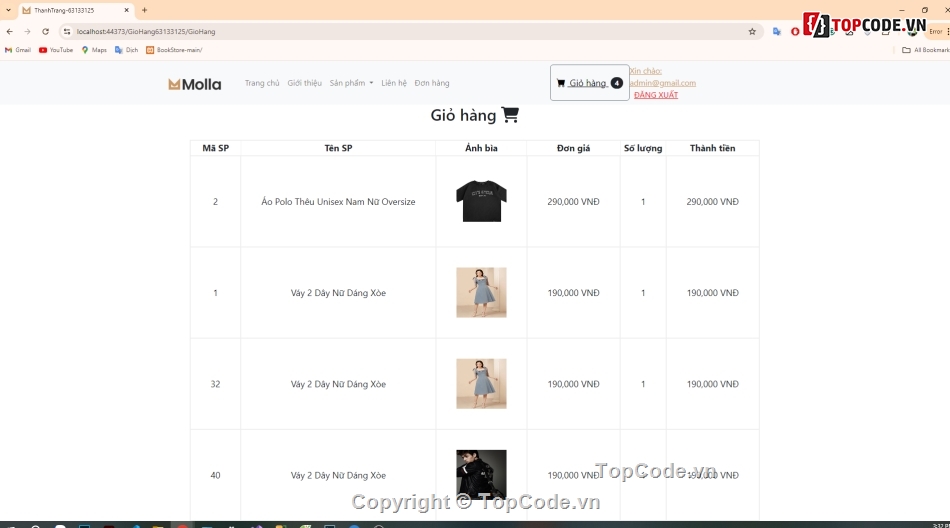Click the browser back arrow
This screenshot has height=528, width=950.
pos(10,31)
